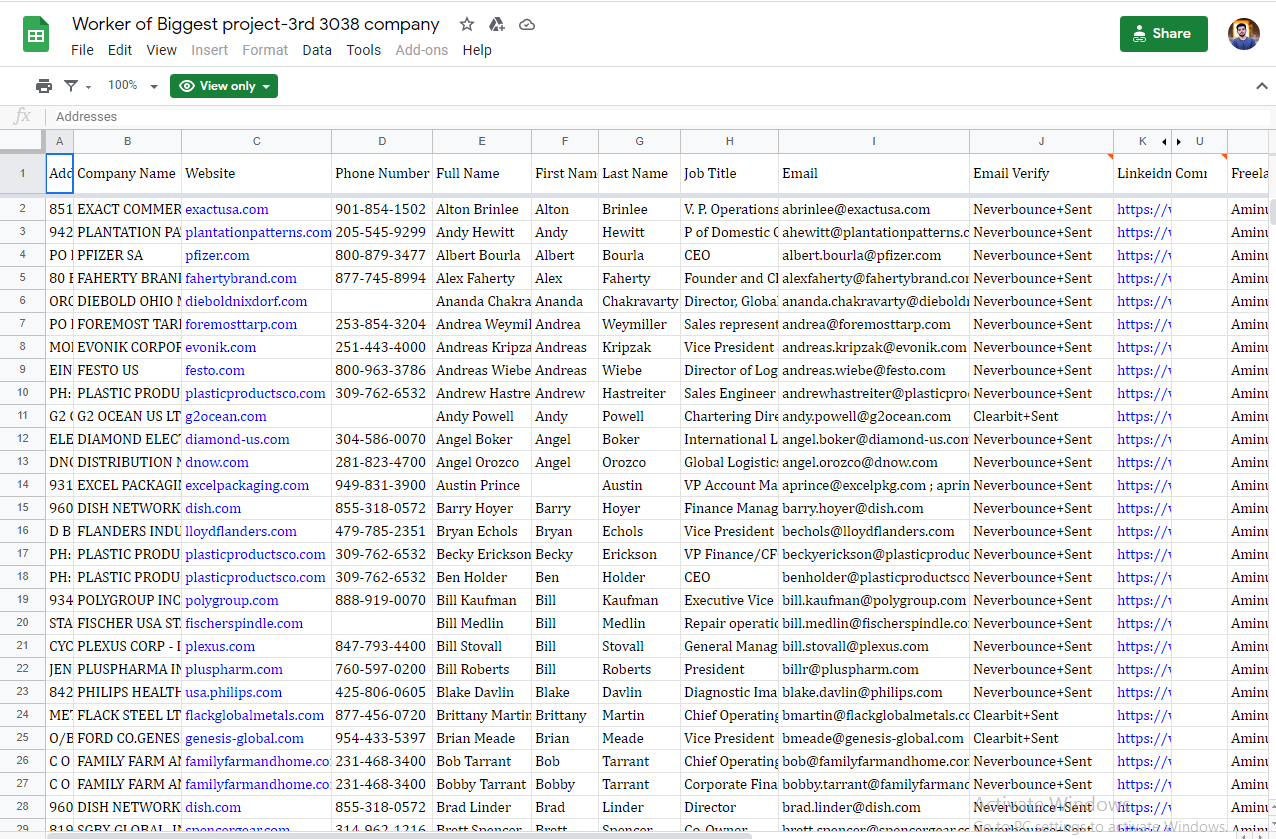
Task: Star this spreadsheet
Action: pos(466,24)
